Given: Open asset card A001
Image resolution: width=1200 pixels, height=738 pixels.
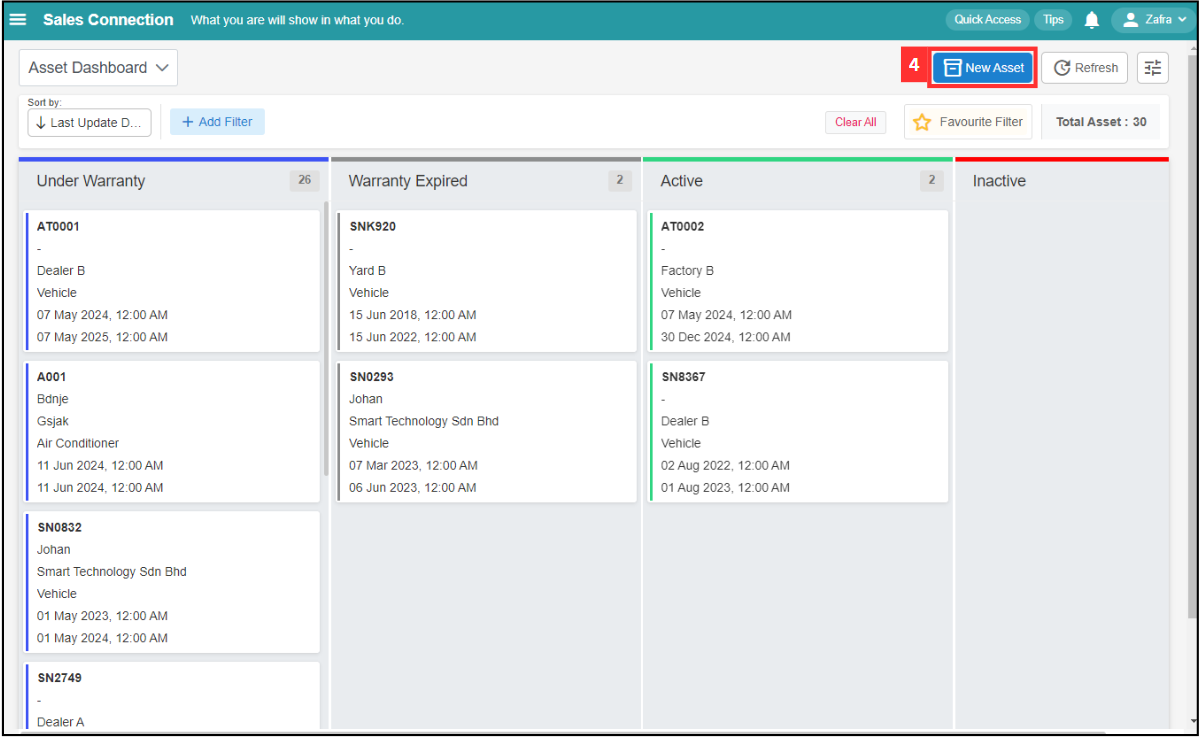Looking at the screenshot, I should click(172, 432).
